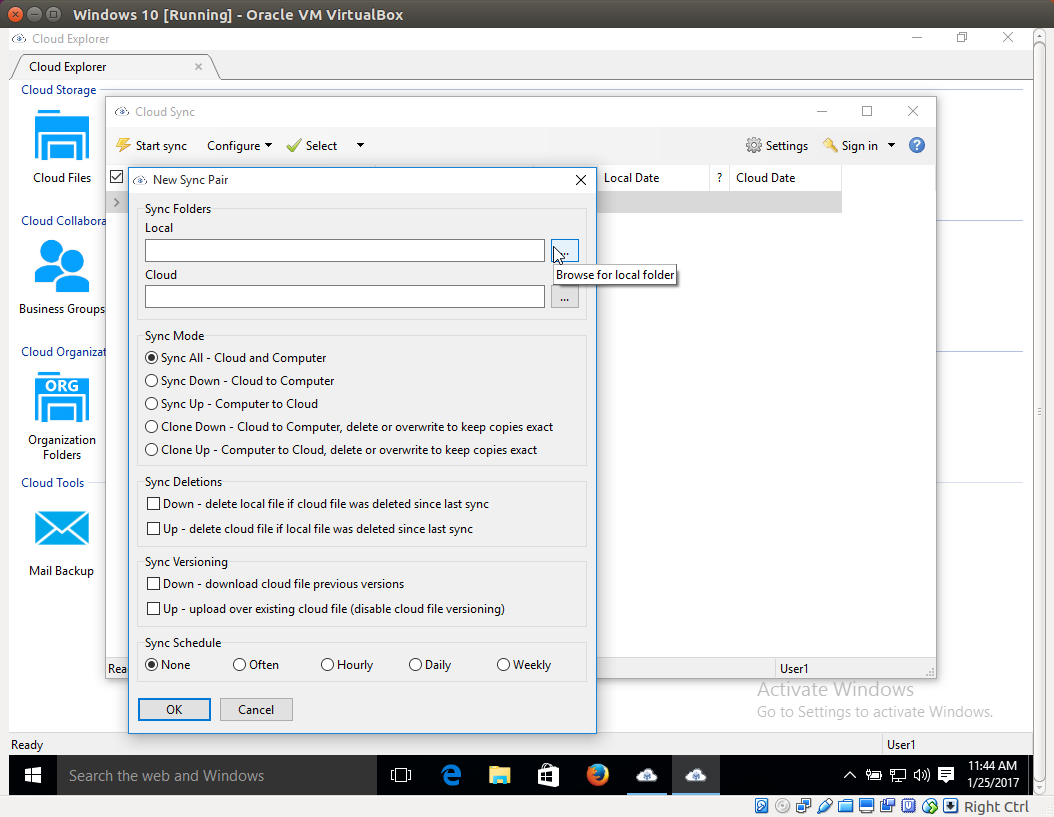This screenshot has height=817, width=1054.
Task: Cancel the New Sync Pair dialog
Action: coord(256,709)
